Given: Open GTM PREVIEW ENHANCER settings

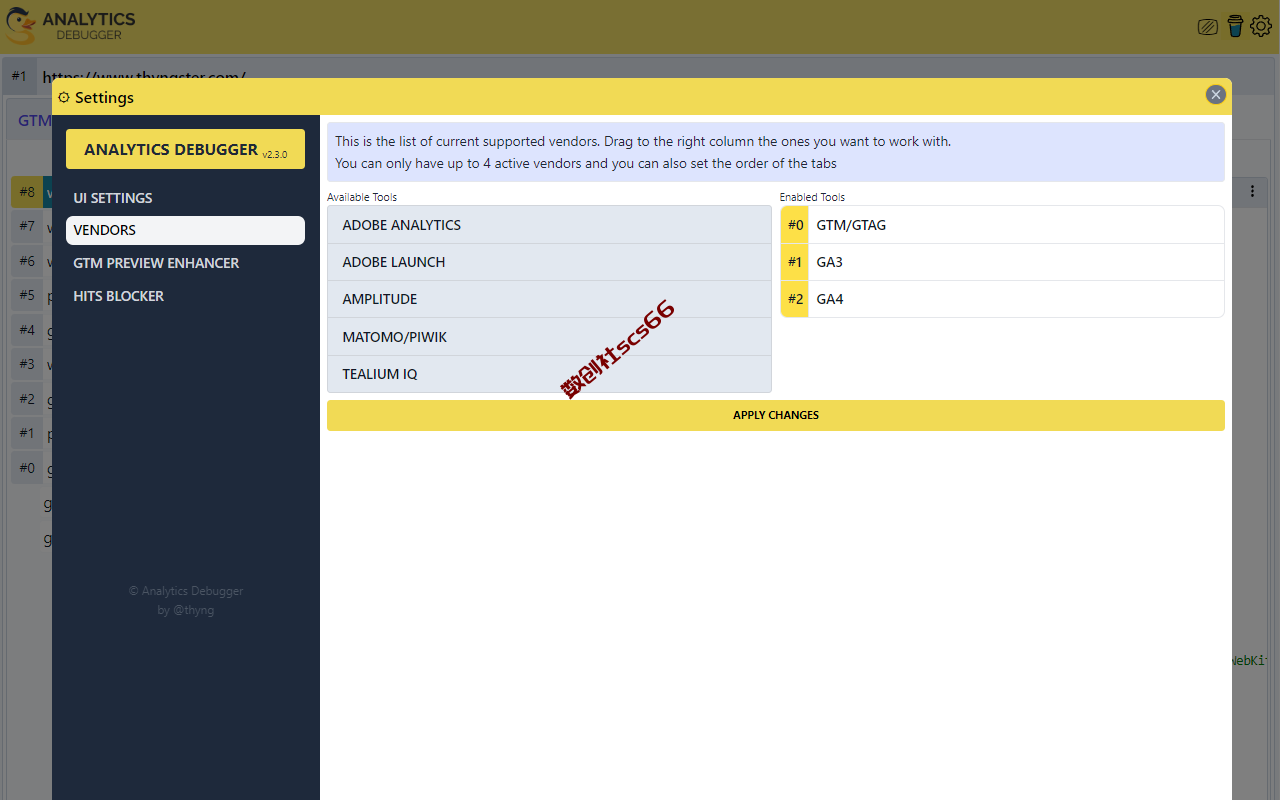Looking at the screenshot, I should (x=185, y=263).
